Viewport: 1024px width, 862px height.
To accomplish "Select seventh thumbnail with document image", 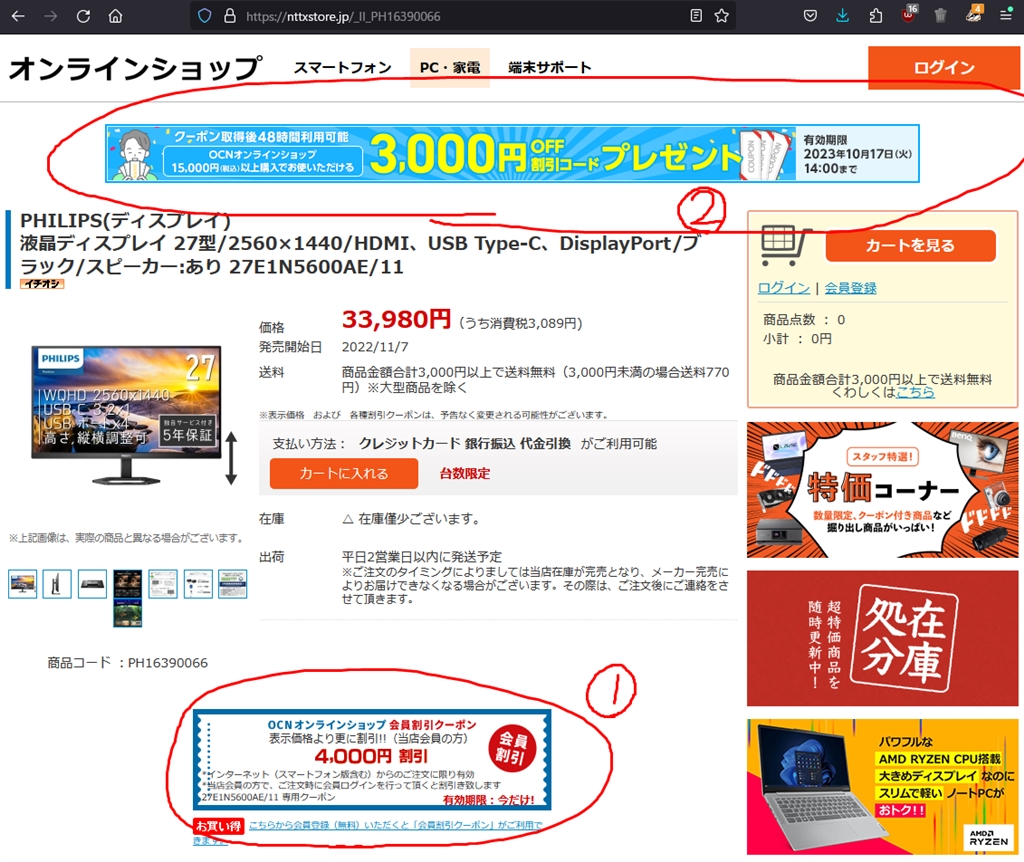I will [232, 584].
